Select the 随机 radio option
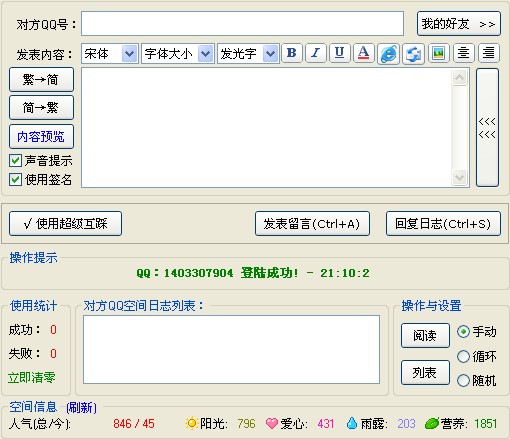 pos(463,380)
